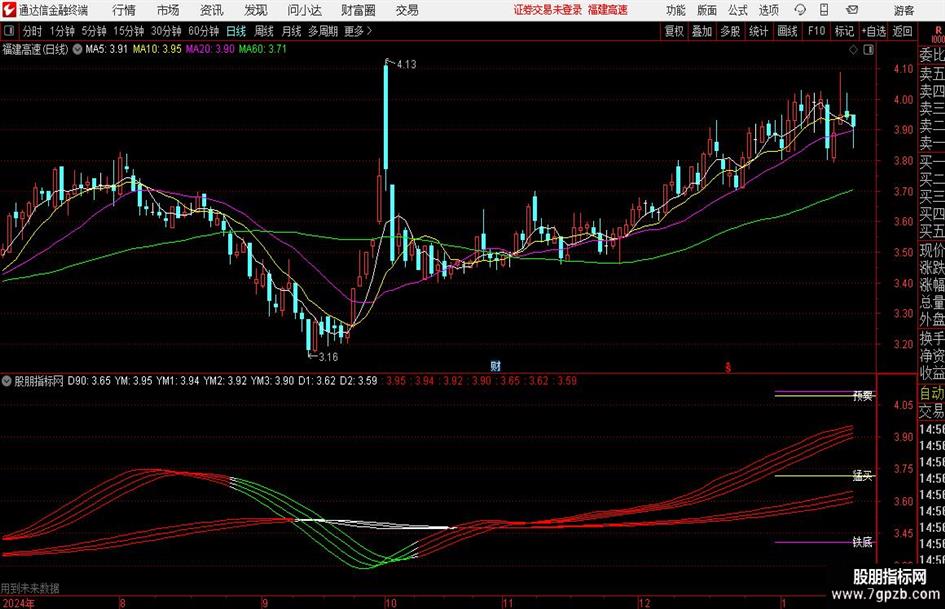Viewport: 945px width, 609px height.
Task: Click the D90: 3.65 indicator value
Action: [89, 381]
